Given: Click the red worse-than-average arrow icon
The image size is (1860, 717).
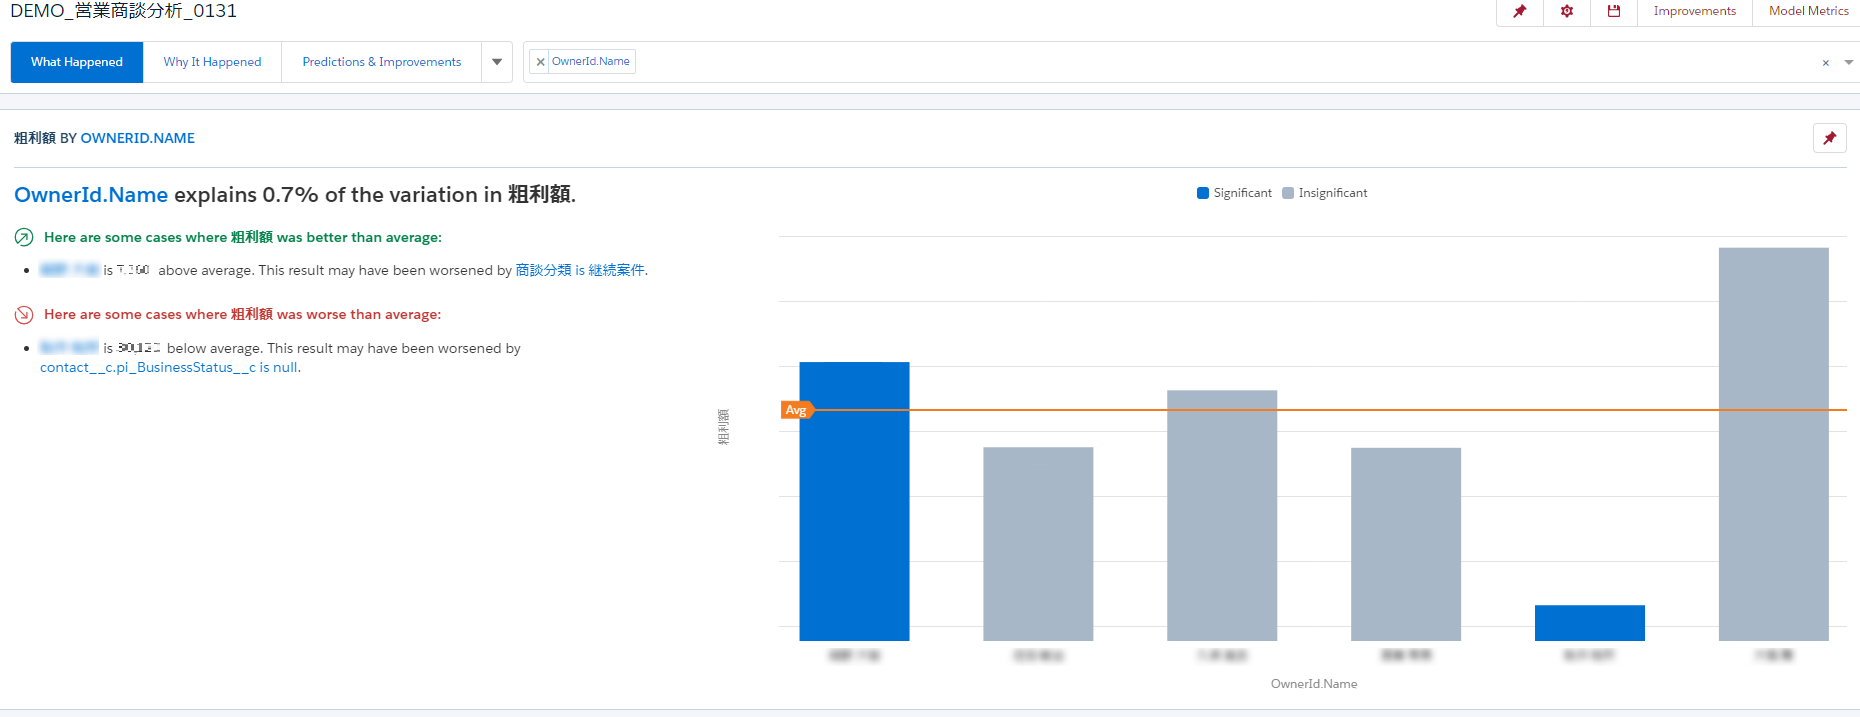Looking at the screenshot, I should (x=24, y=315).
